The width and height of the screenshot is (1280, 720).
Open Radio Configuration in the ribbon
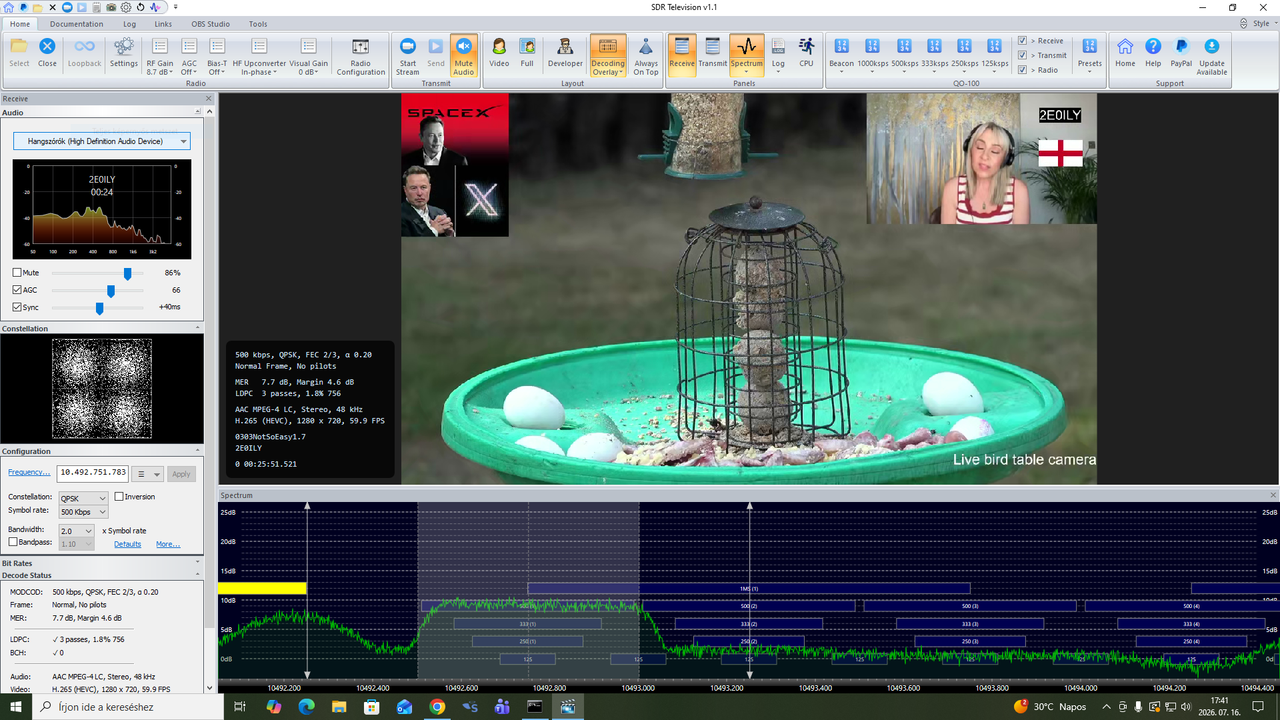click(x=361, y=55)
